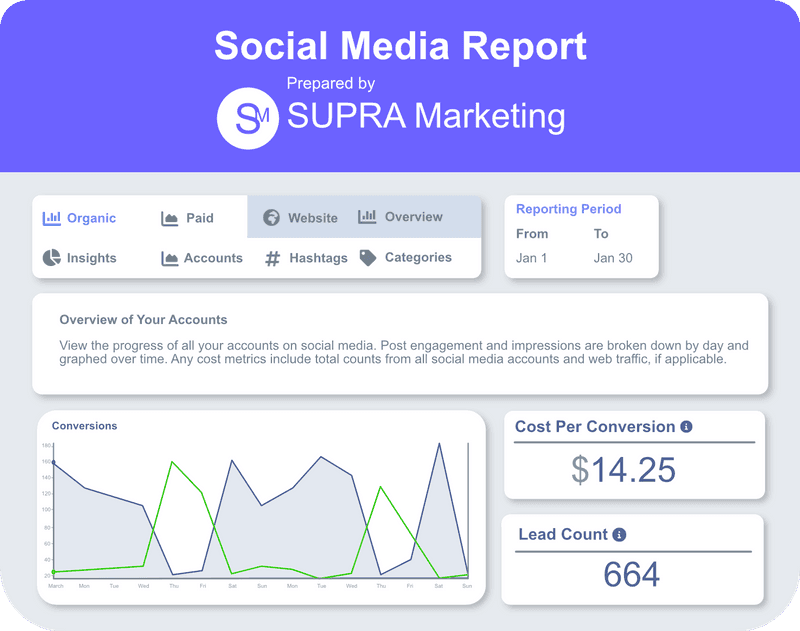This screenshot has height=631, width=800.
Task: Click the Website globe icon
Action: coord(271,218)
